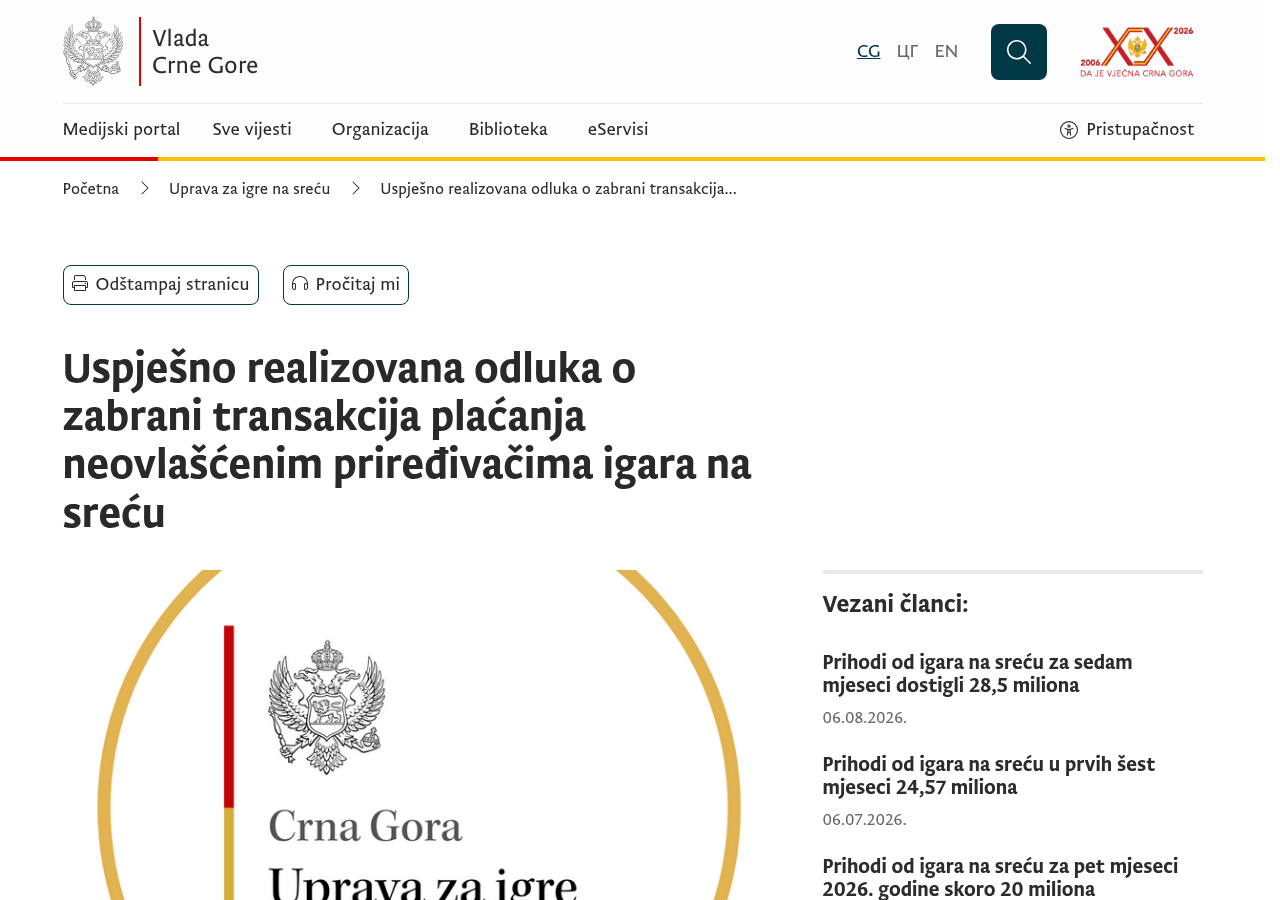Click Vlada Crne Gore site title
The width and height of the screenshot is (1280, 900).
205,52
